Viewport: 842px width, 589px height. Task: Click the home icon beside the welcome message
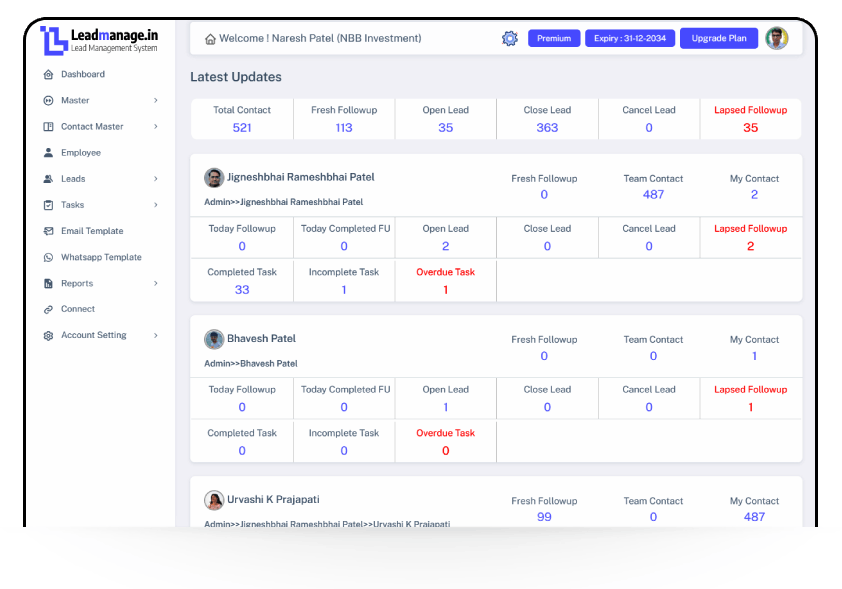click(x=209, y=37)
